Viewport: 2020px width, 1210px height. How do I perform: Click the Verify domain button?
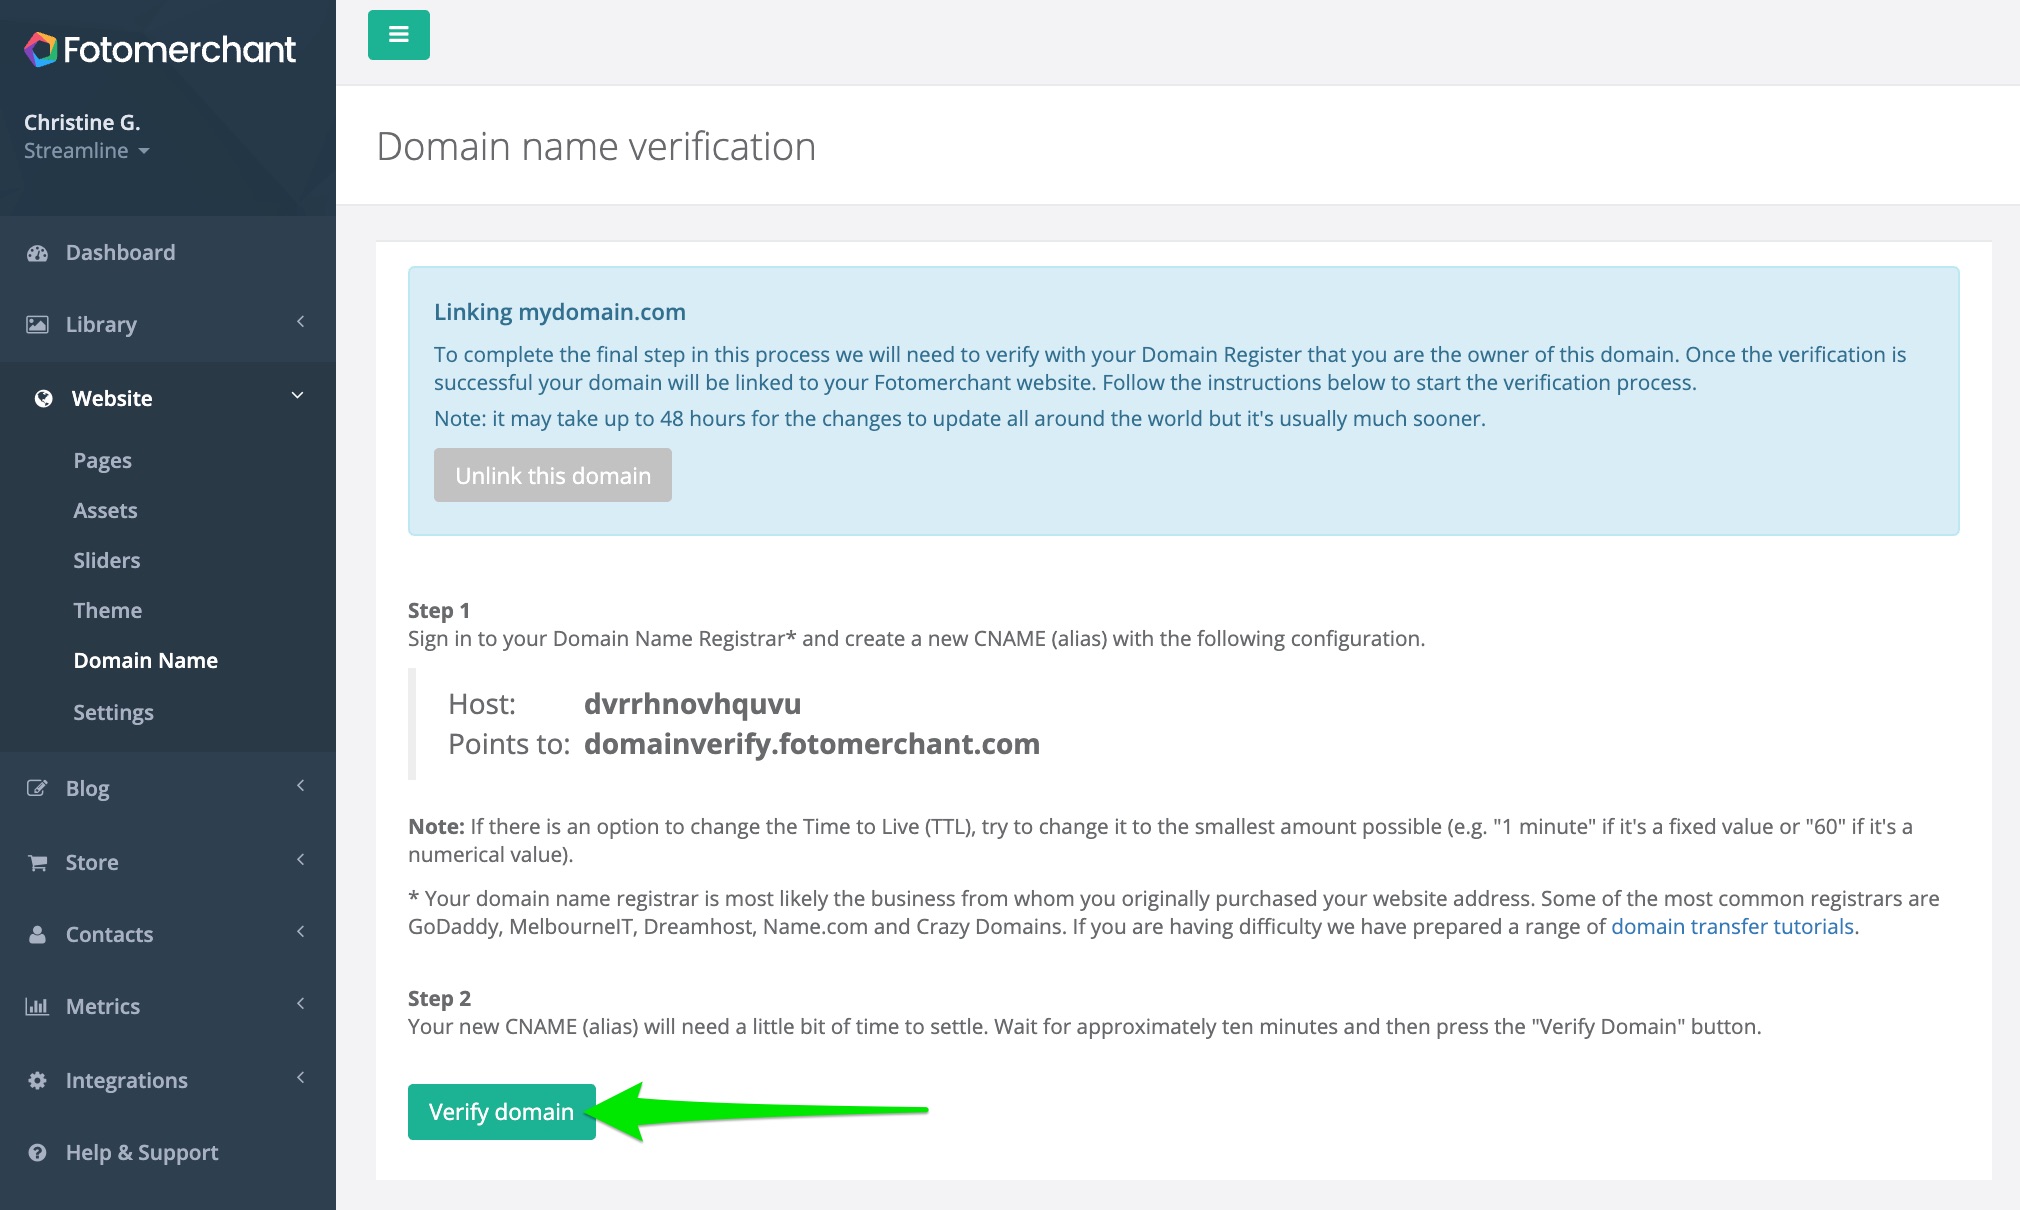(501, 1112)
